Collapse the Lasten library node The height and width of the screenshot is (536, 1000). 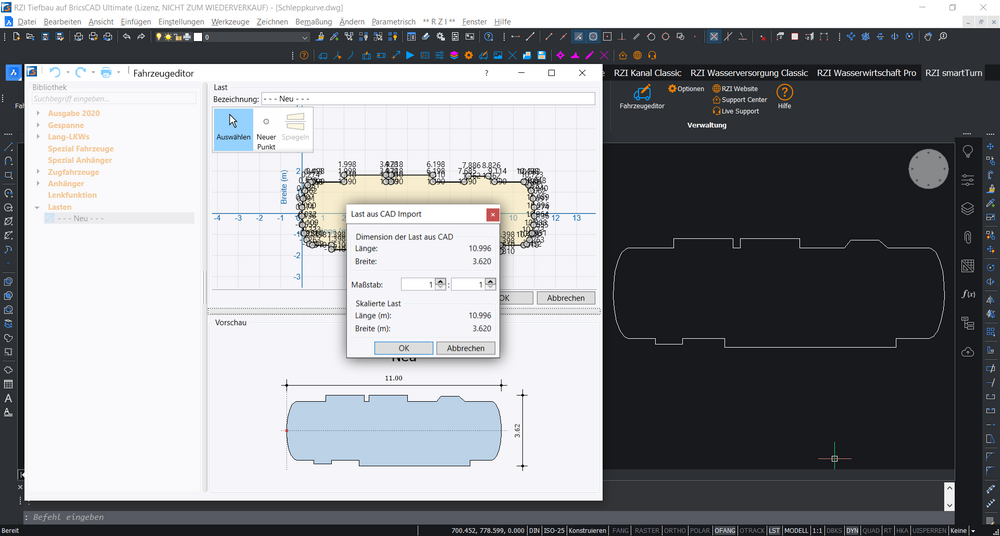point(38,207)
